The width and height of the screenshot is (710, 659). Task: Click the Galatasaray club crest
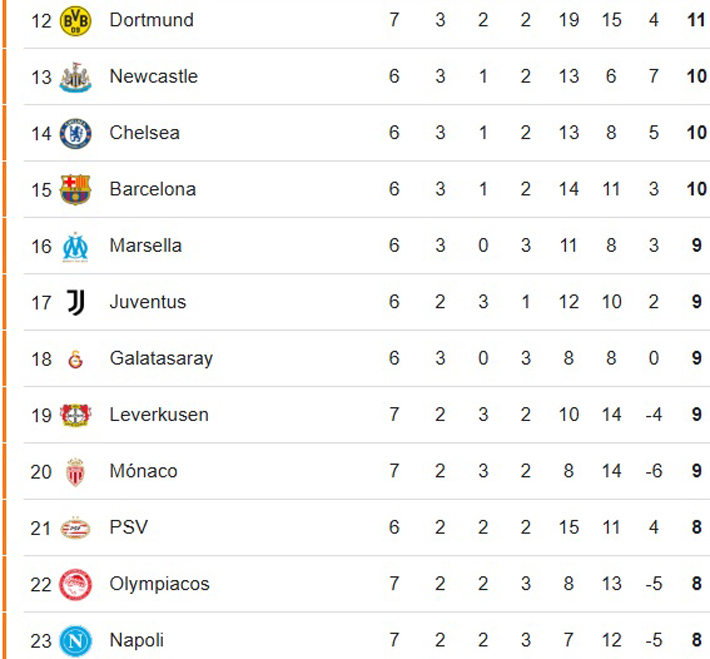click(x=75, y=359)
